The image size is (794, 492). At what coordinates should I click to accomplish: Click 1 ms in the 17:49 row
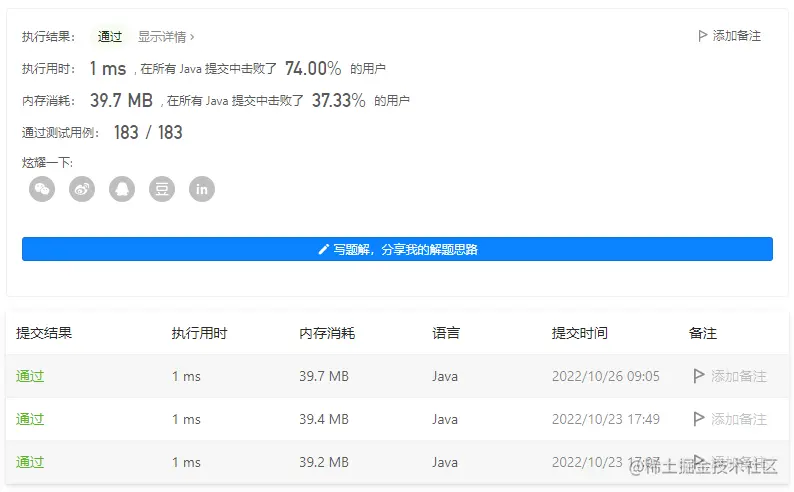tap(186, 419)
